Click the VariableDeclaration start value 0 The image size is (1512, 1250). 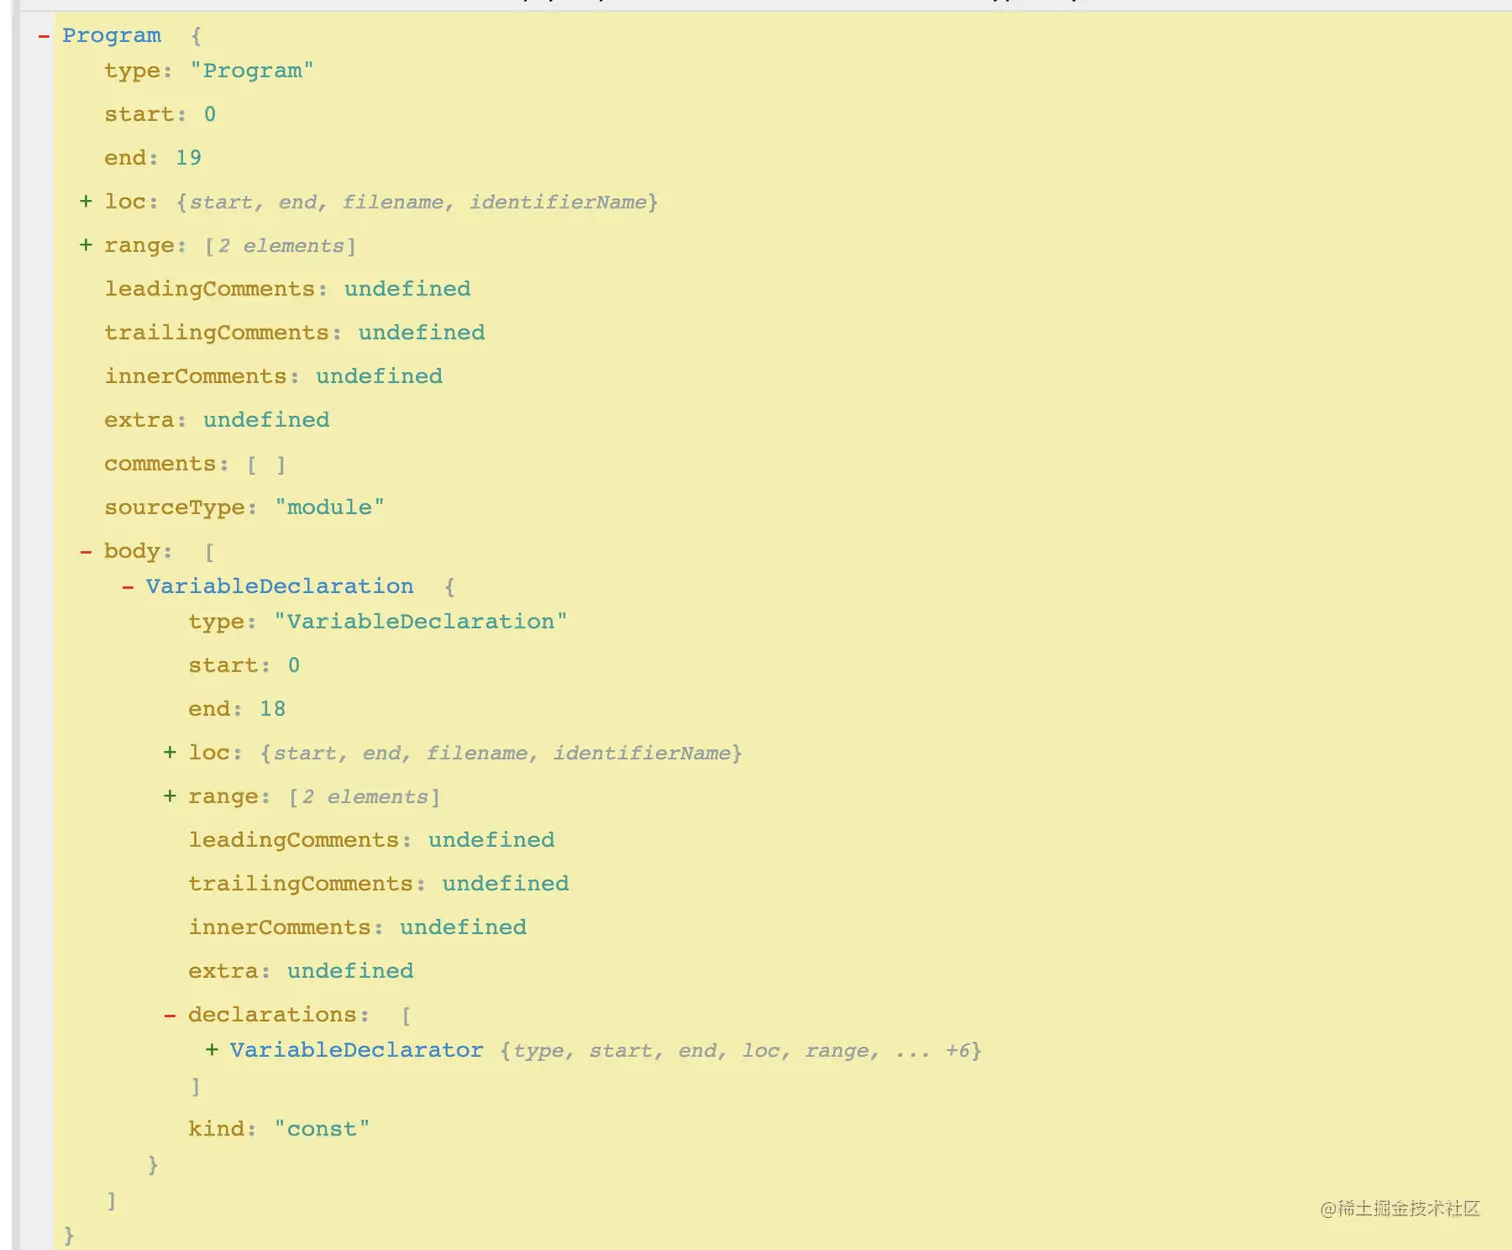click(x=294, y=666)
